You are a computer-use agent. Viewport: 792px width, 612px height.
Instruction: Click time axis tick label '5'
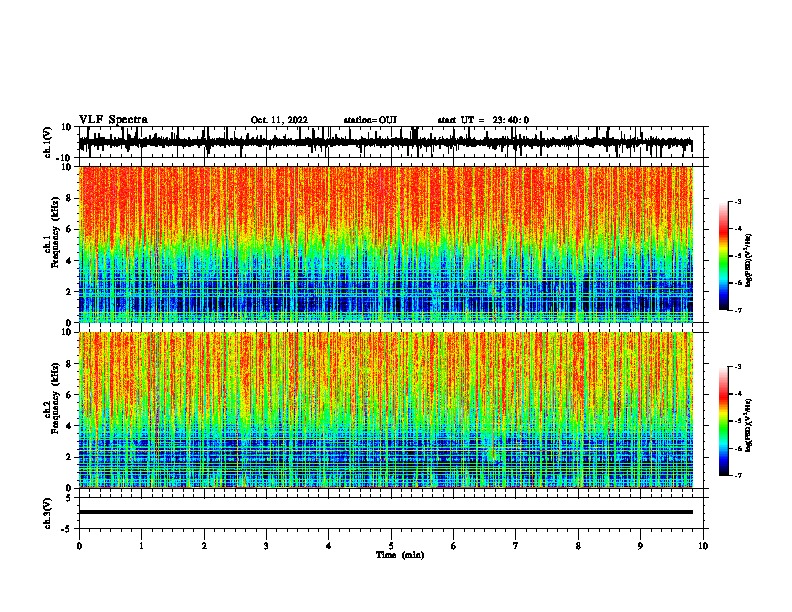391,546
